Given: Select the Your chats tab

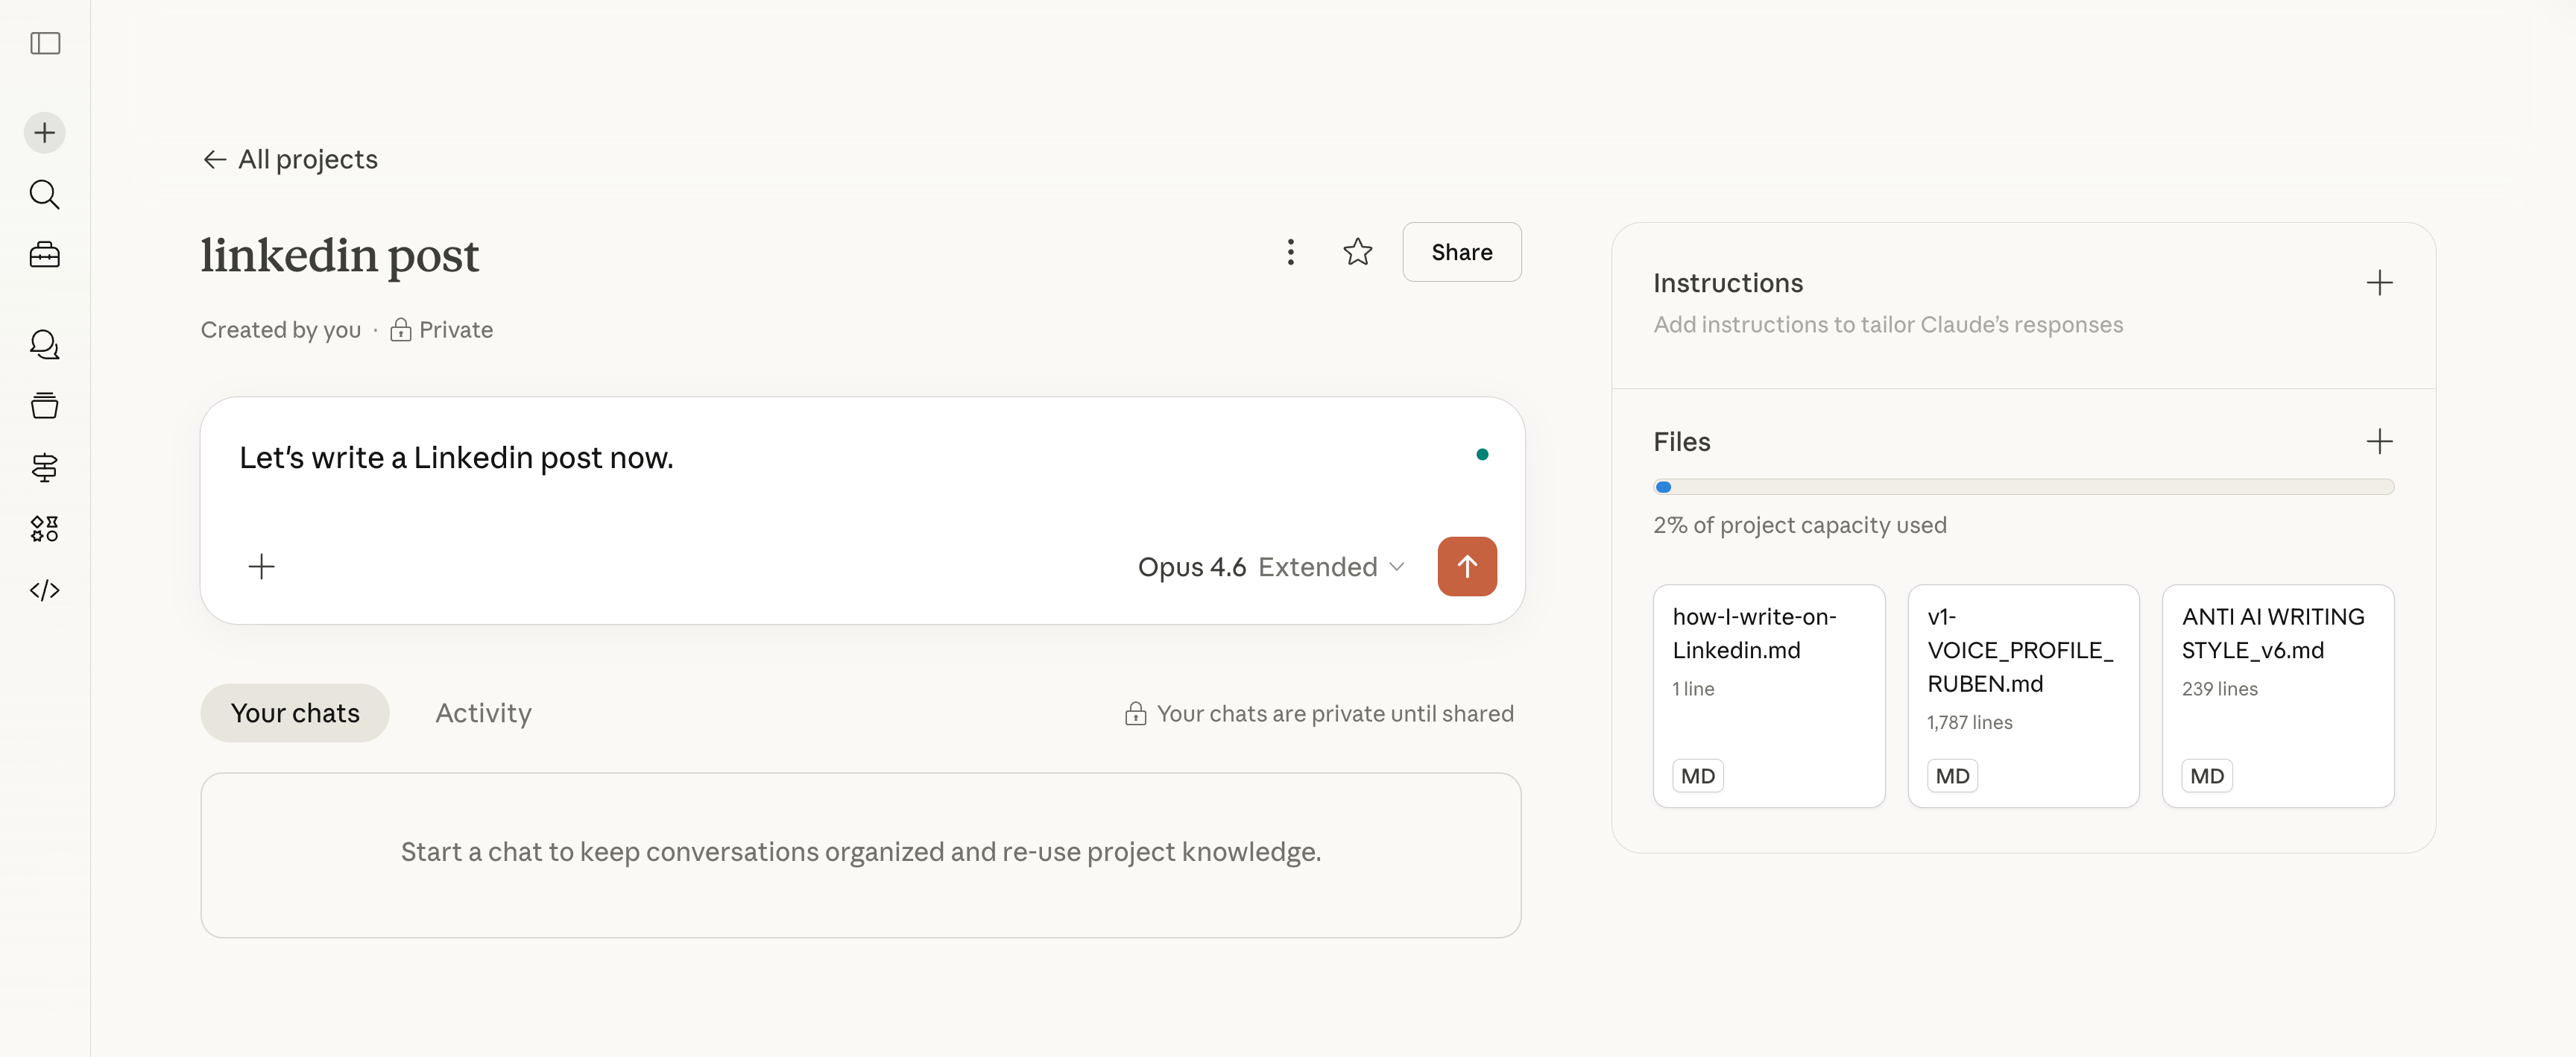Looking at the screenshot, I should [295, 713].
